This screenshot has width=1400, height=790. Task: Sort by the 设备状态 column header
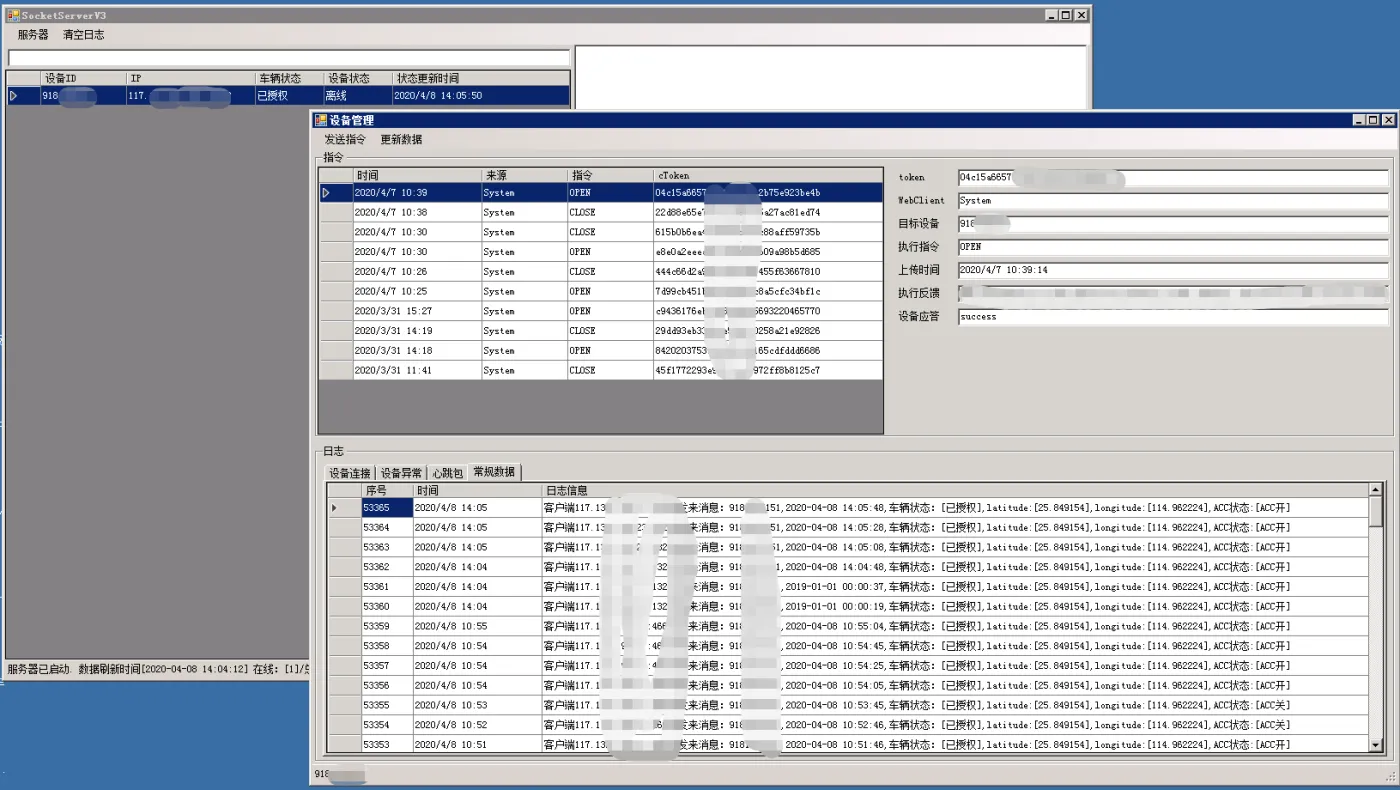(x=357, y=78)
